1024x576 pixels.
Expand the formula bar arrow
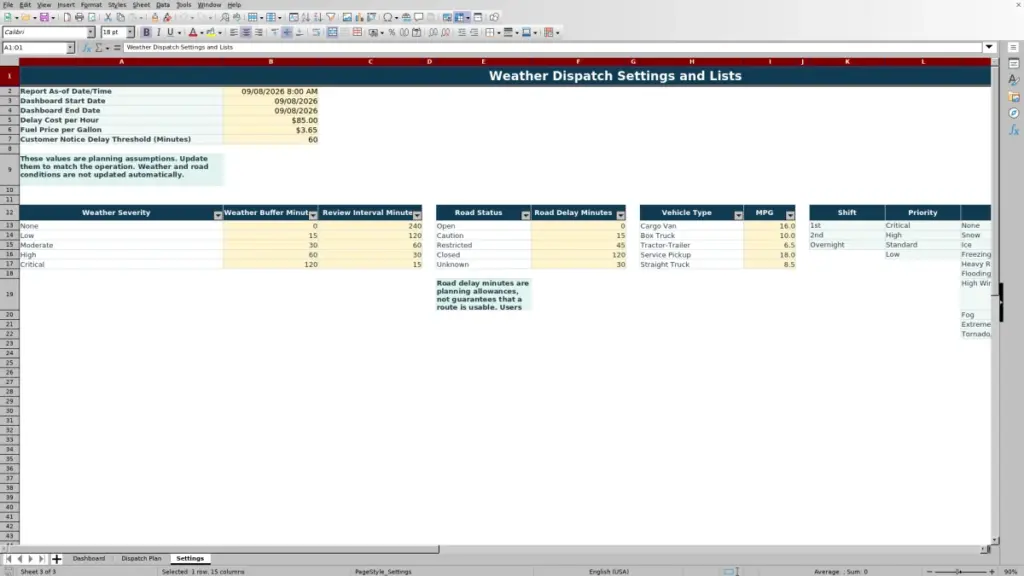tap(989, 47)
